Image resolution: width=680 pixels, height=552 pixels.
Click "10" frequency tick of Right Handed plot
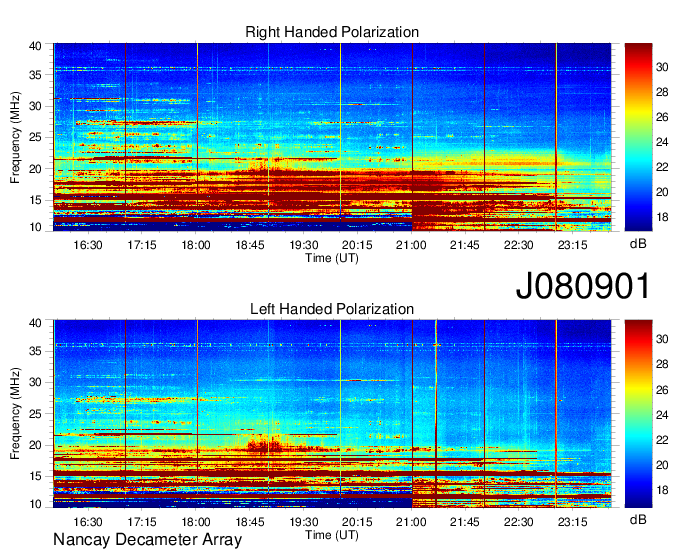[x=36, y=227]
